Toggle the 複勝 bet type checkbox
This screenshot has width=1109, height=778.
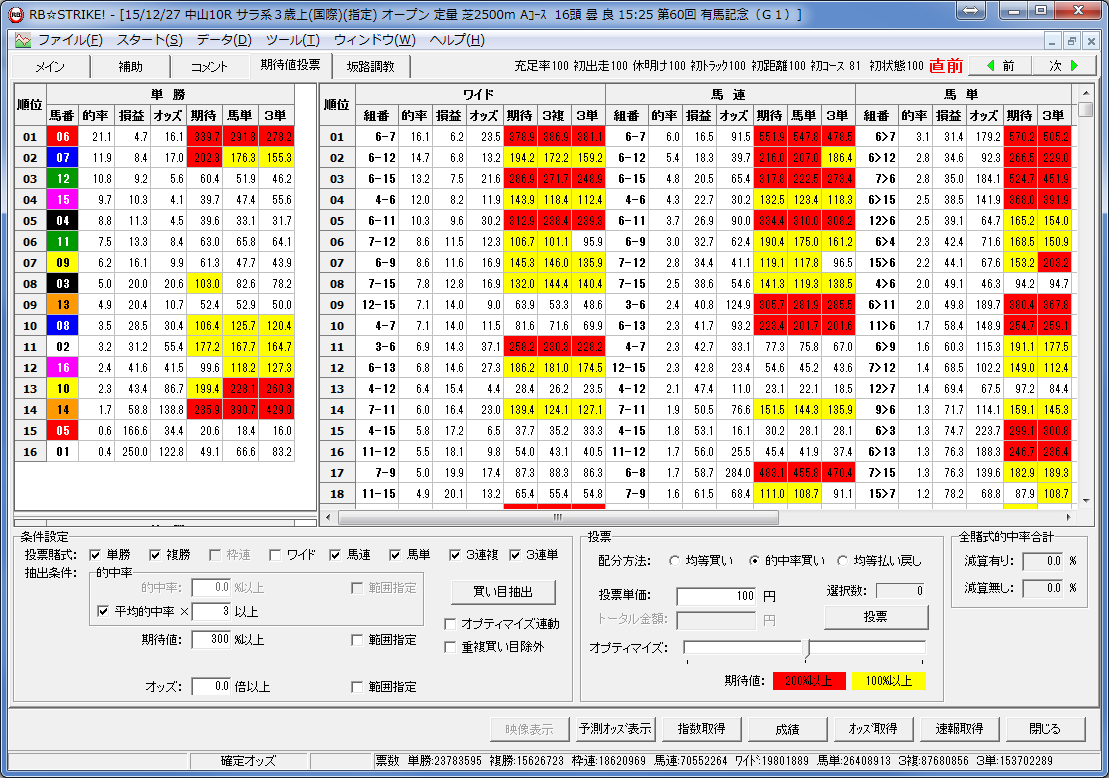pos(154,555)
